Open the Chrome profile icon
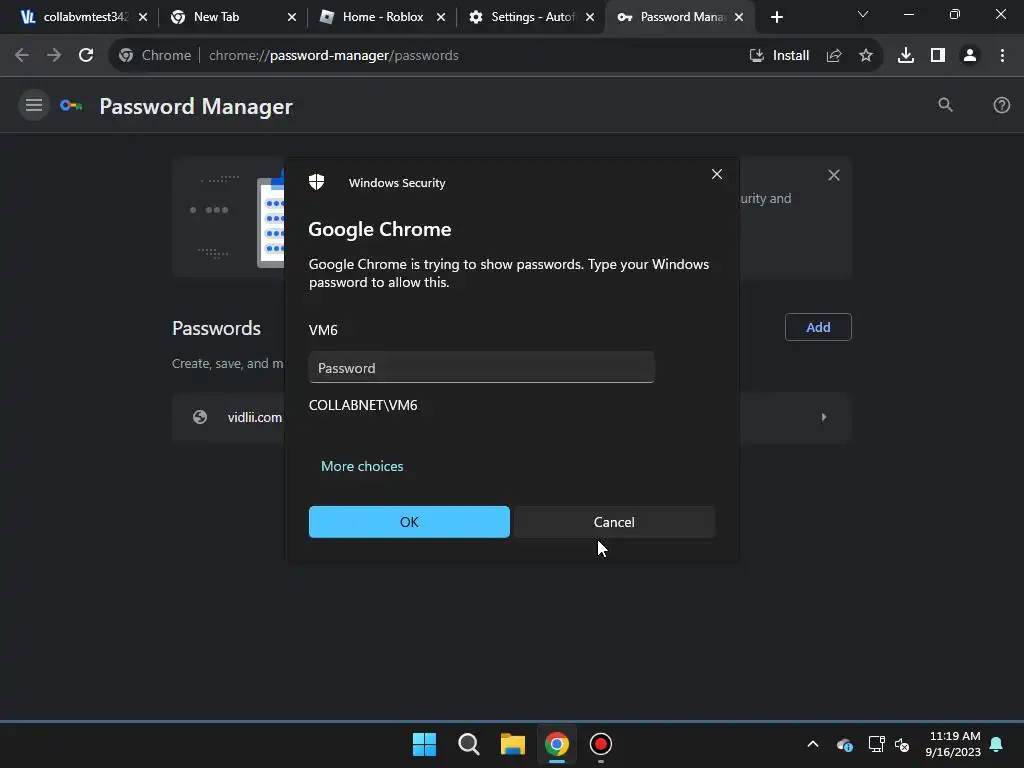This screenshot has height=768, width=1024. coord(970,56)
